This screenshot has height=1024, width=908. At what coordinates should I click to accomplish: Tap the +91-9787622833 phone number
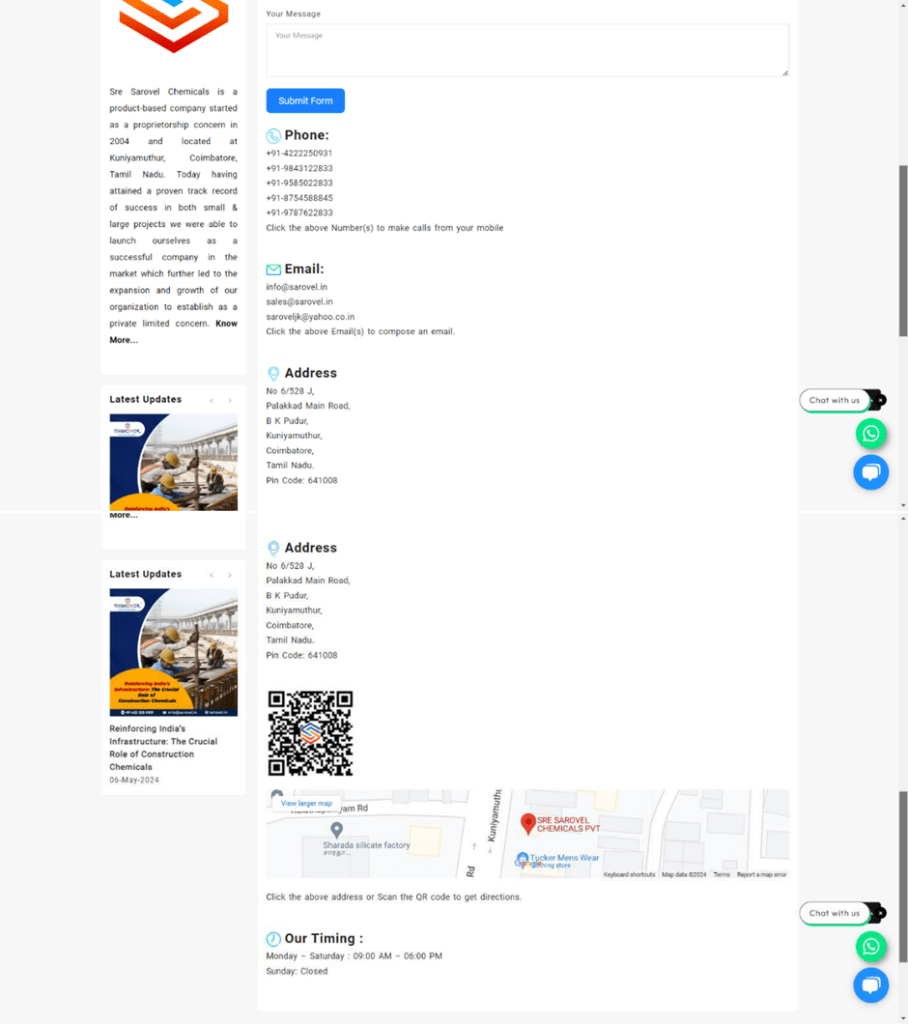299,213
